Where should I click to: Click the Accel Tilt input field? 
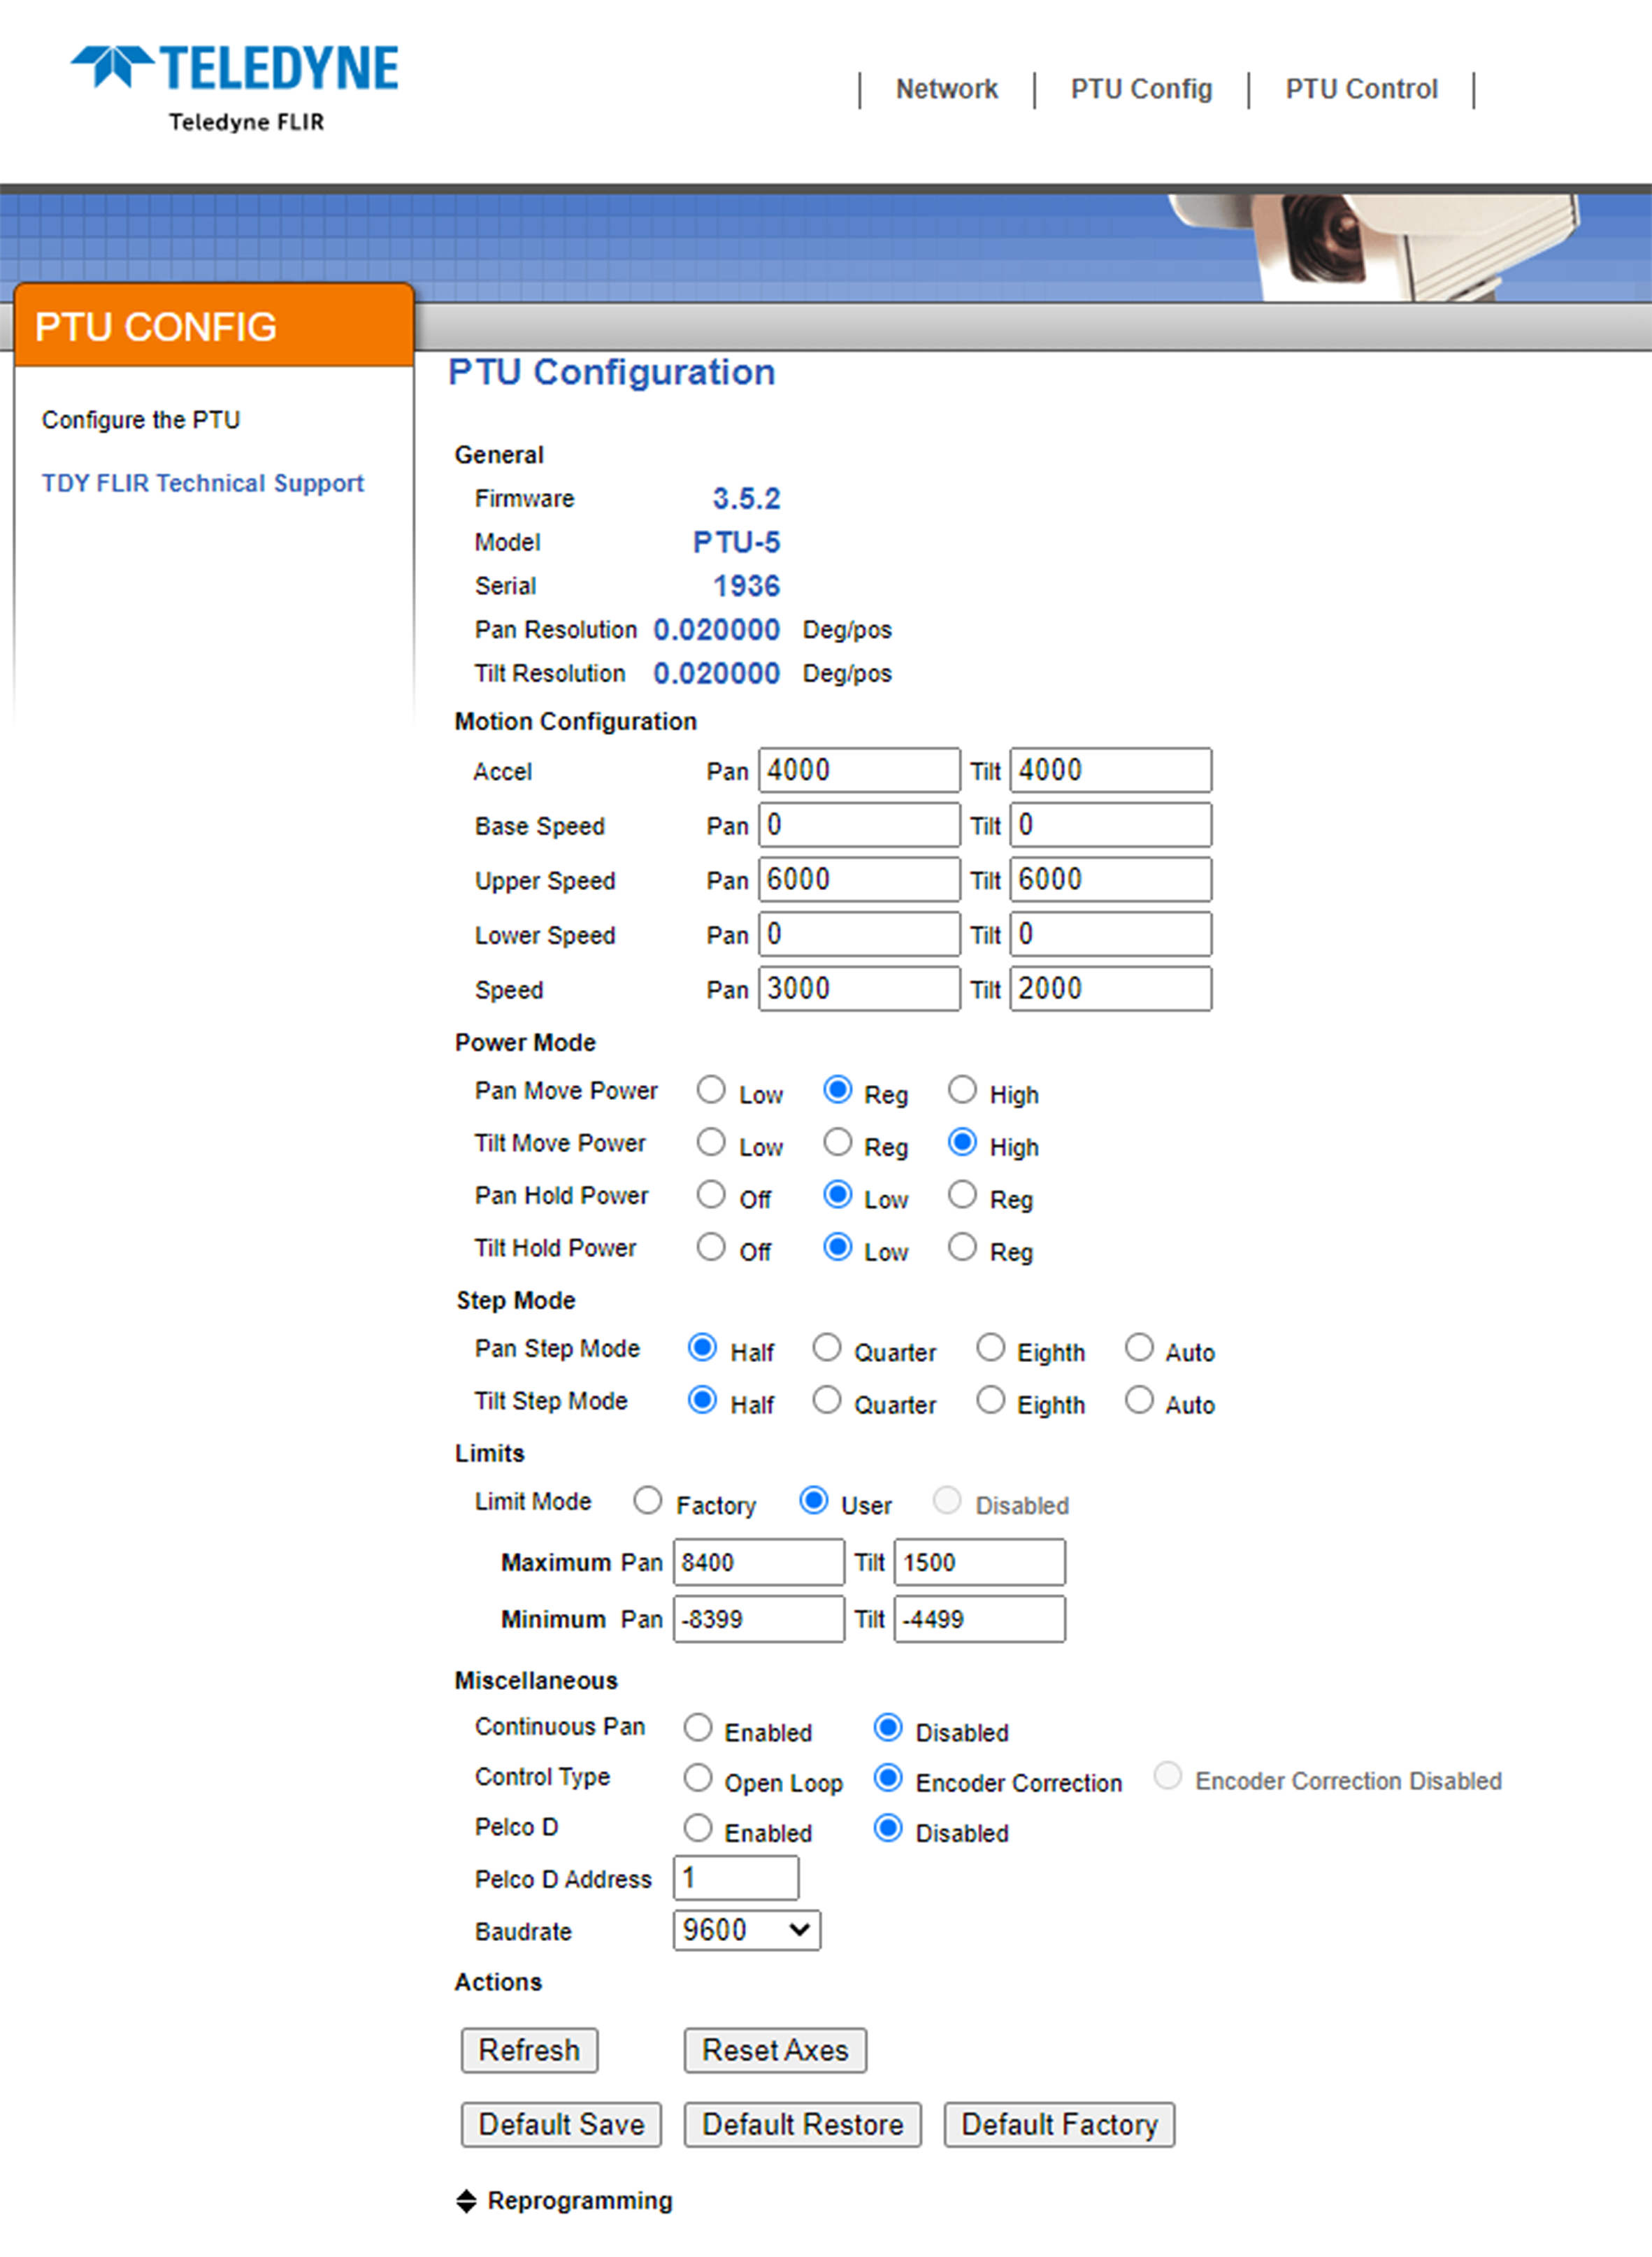(x=1111, y=770)
